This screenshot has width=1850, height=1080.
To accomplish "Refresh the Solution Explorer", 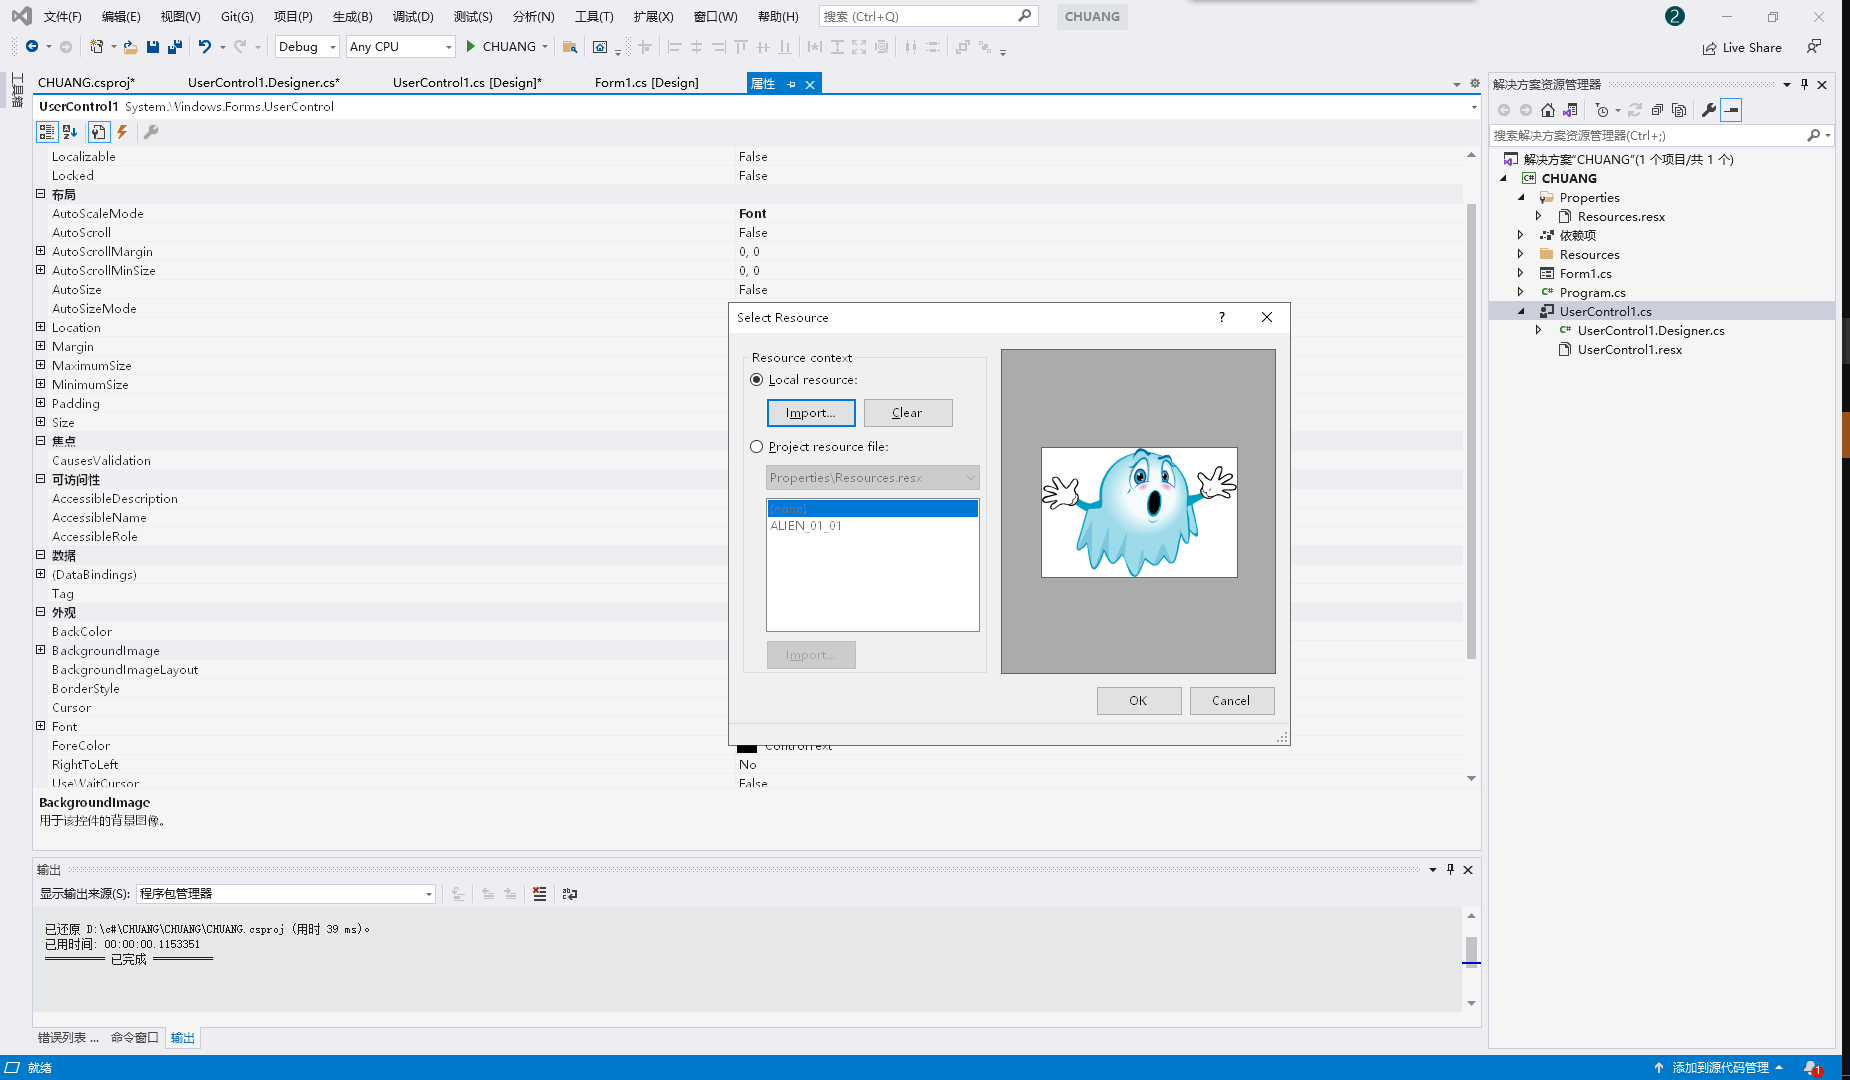I will (x=1634, y=110).
